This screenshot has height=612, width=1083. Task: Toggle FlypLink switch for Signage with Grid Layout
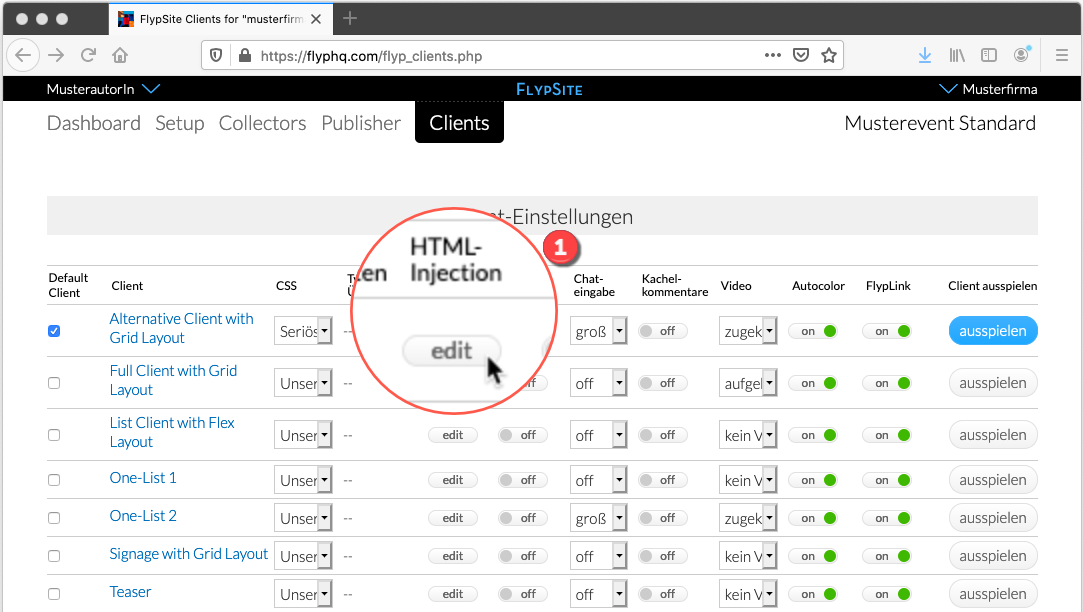887,556
